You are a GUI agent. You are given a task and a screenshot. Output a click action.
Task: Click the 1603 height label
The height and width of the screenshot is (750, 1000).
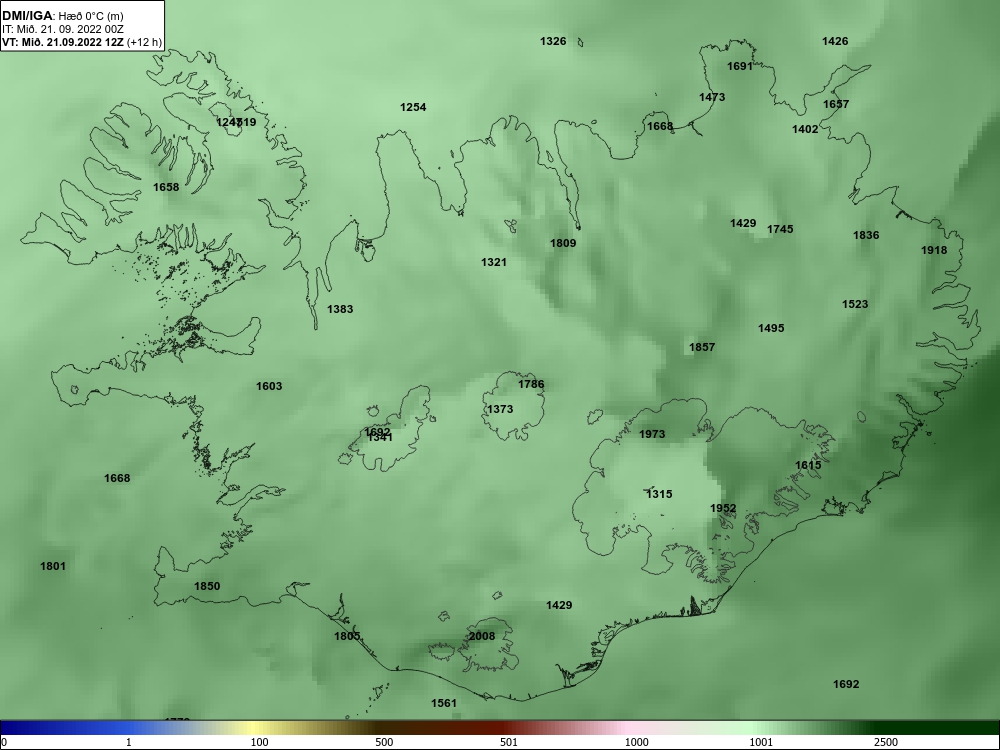pos(269,386)
